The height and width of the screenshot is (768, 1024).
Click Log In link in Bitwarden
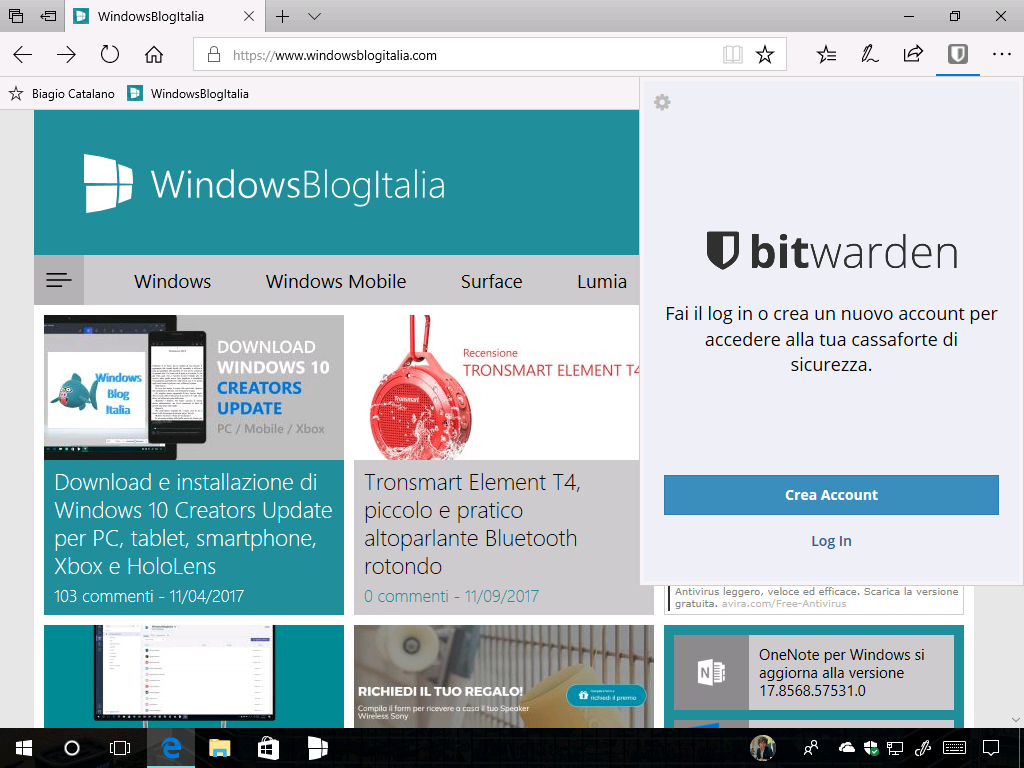831,541
